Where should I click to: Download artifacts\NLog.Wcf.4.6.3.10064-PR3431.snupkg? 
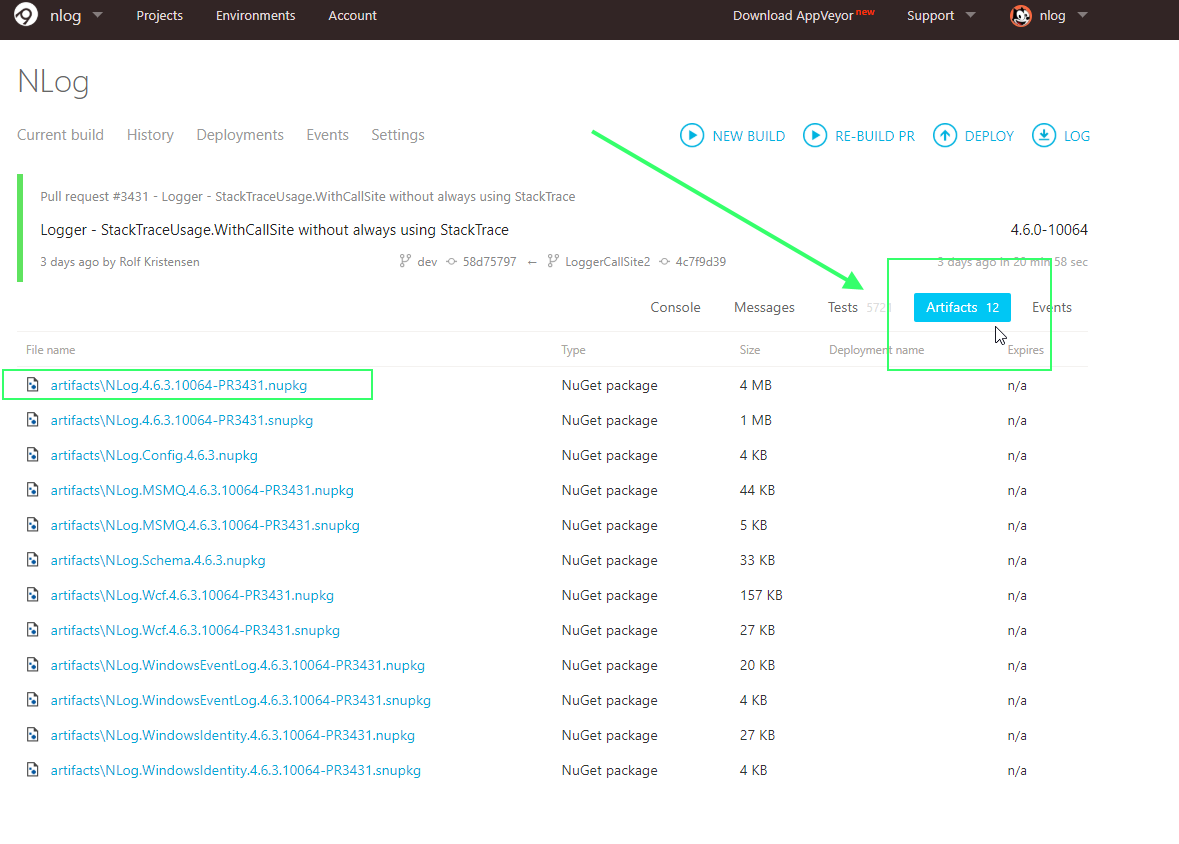(x=195, y=630)
